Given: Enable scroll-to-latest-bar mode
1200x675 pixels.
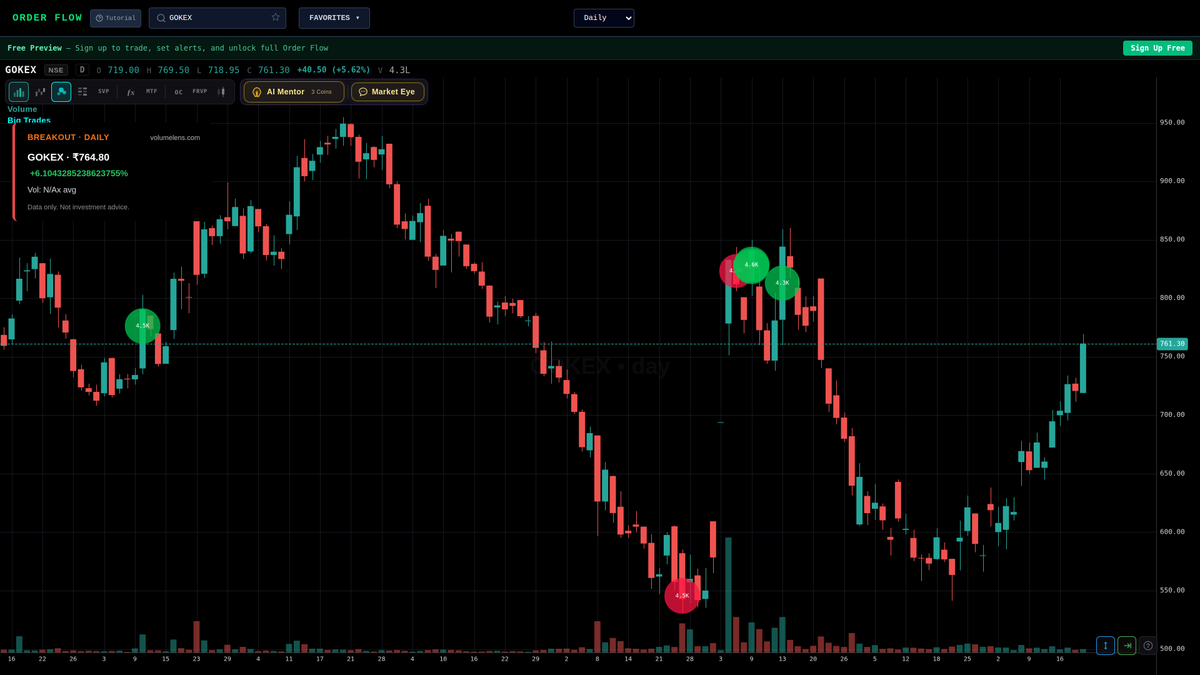Looking at the screenshot, I should [1127, 646].
